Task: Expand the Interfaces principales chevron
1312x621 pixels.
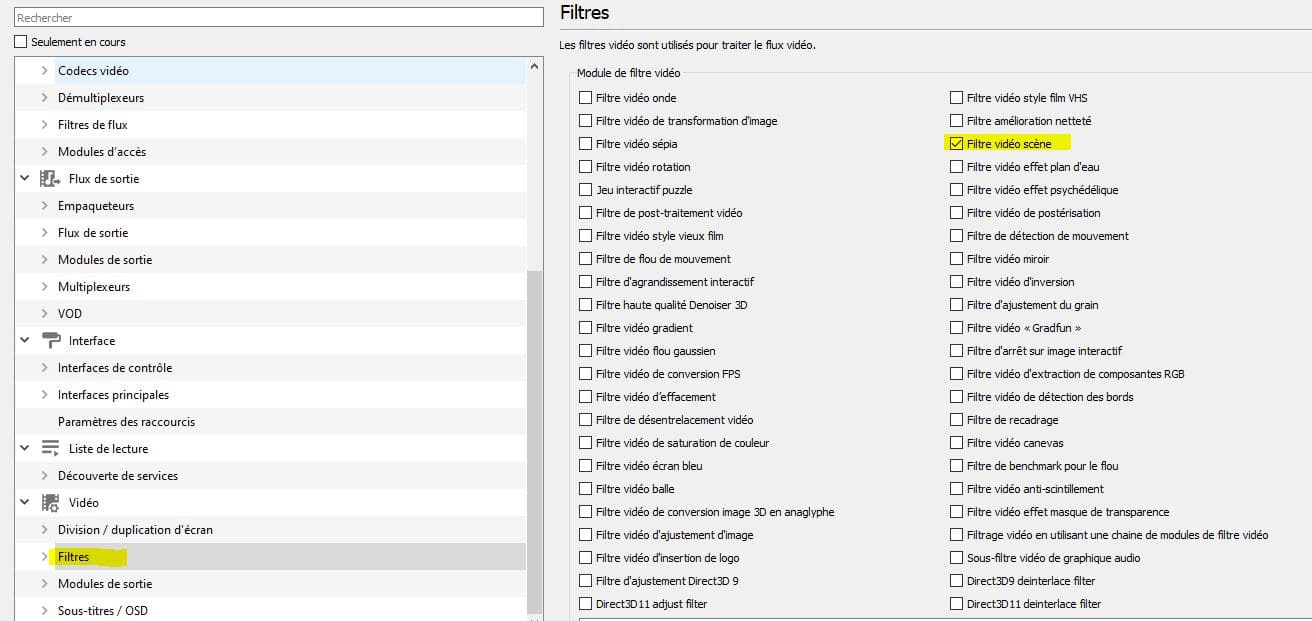Action: tap(44, 395)
